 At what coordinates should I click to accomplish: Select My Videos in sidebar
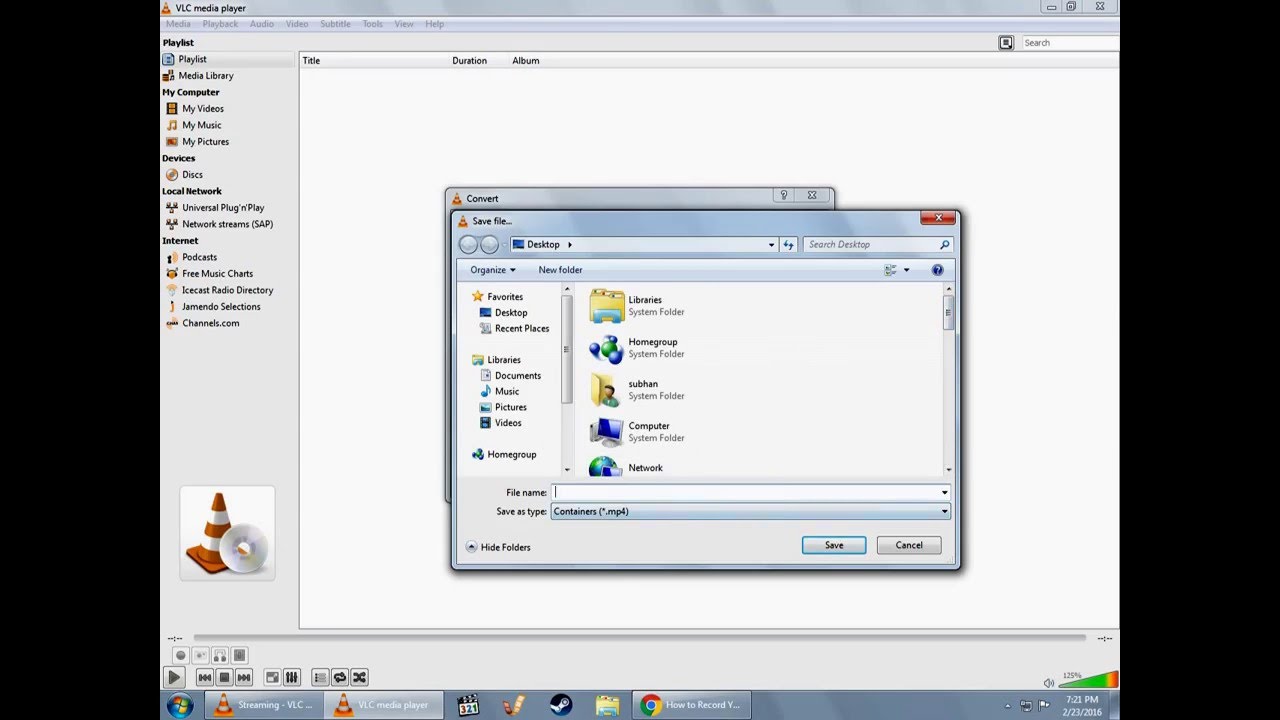pos(203,109)
